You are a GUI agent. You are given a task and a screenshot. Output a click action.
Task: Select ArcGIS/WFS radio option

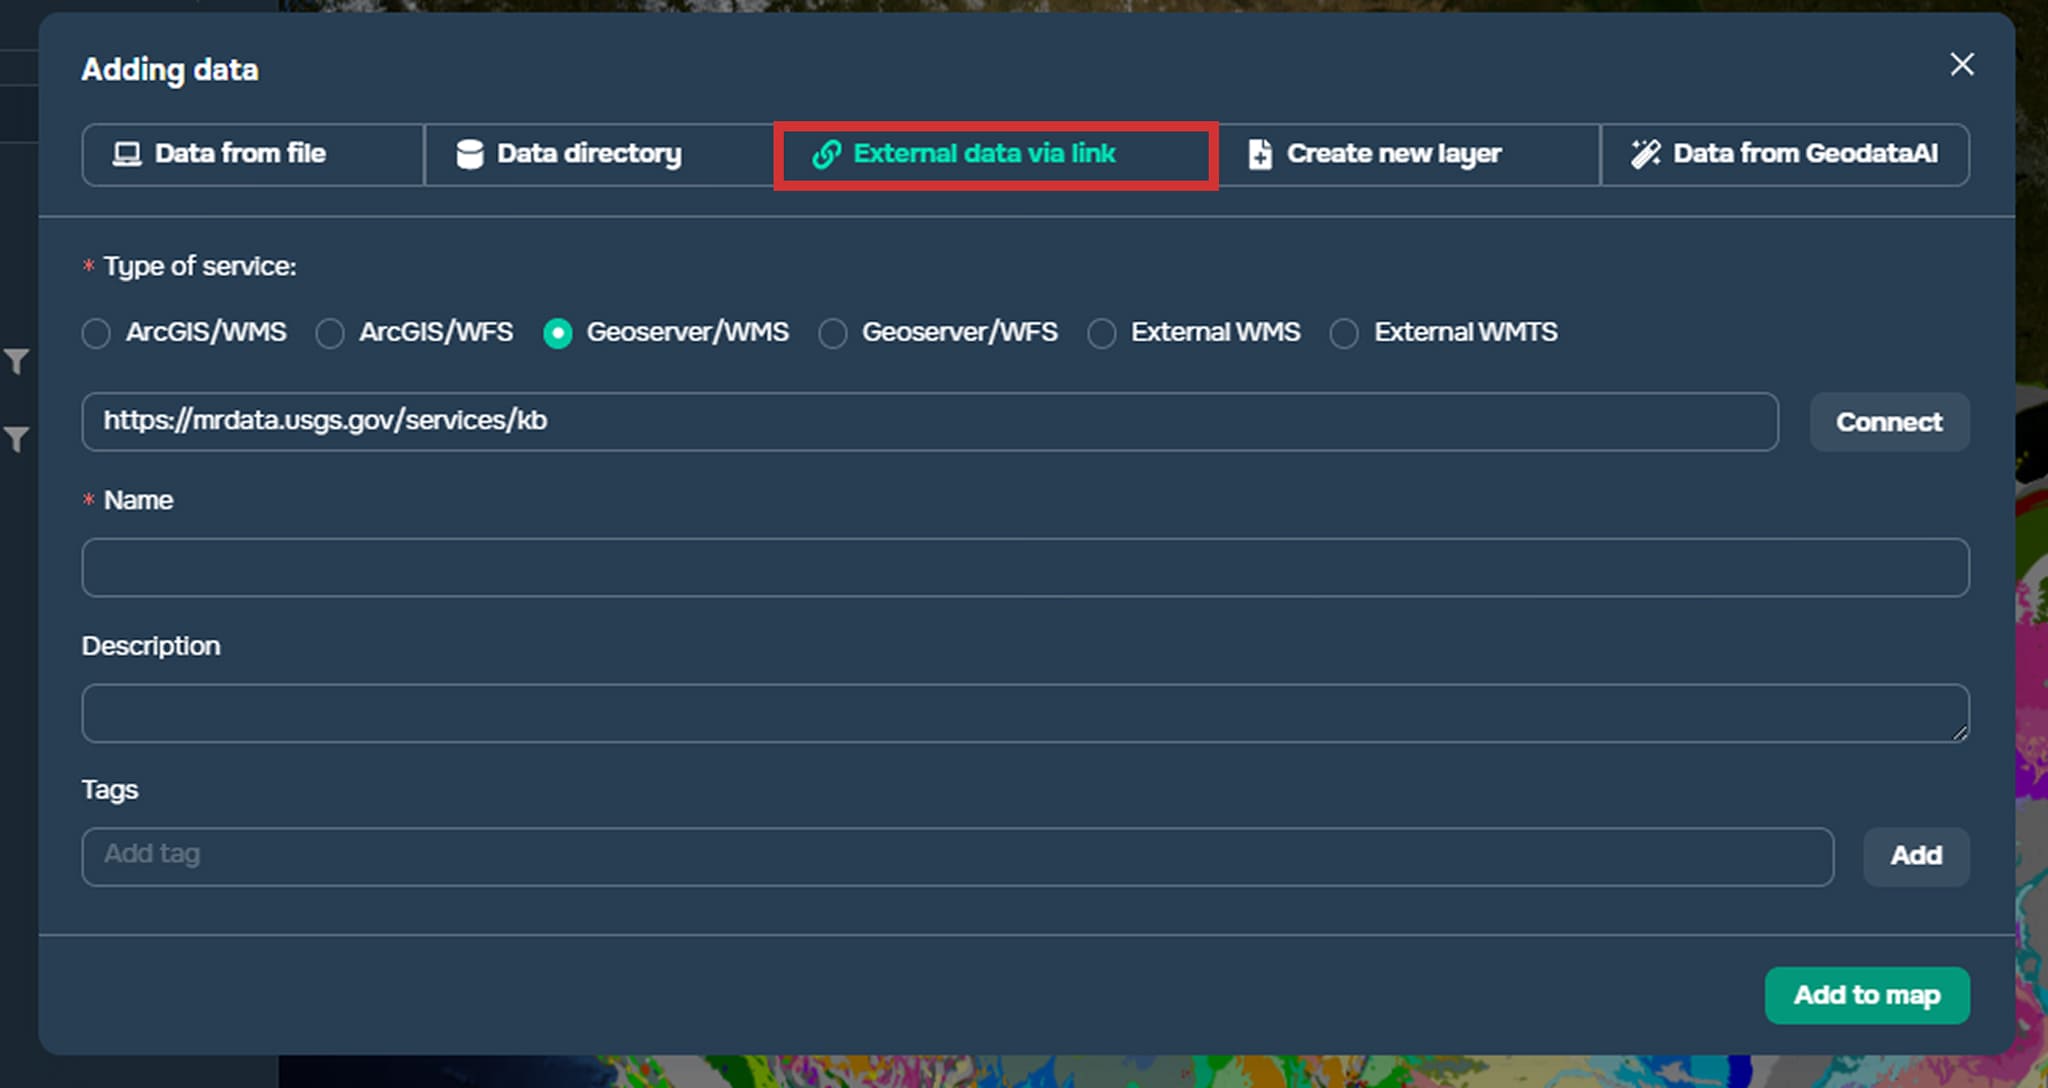(330, 333)
